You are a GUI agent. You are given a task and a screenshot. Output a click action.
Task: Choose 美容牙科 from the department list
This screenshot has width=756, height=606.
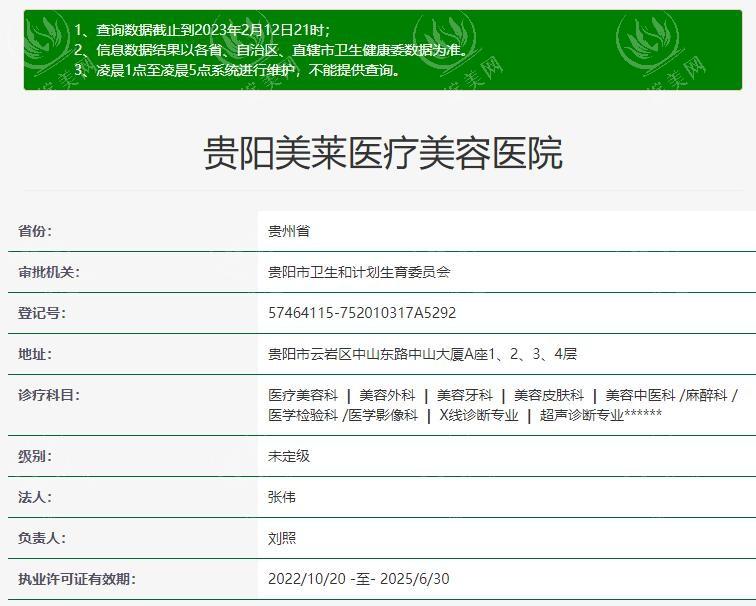coord(464,396)
